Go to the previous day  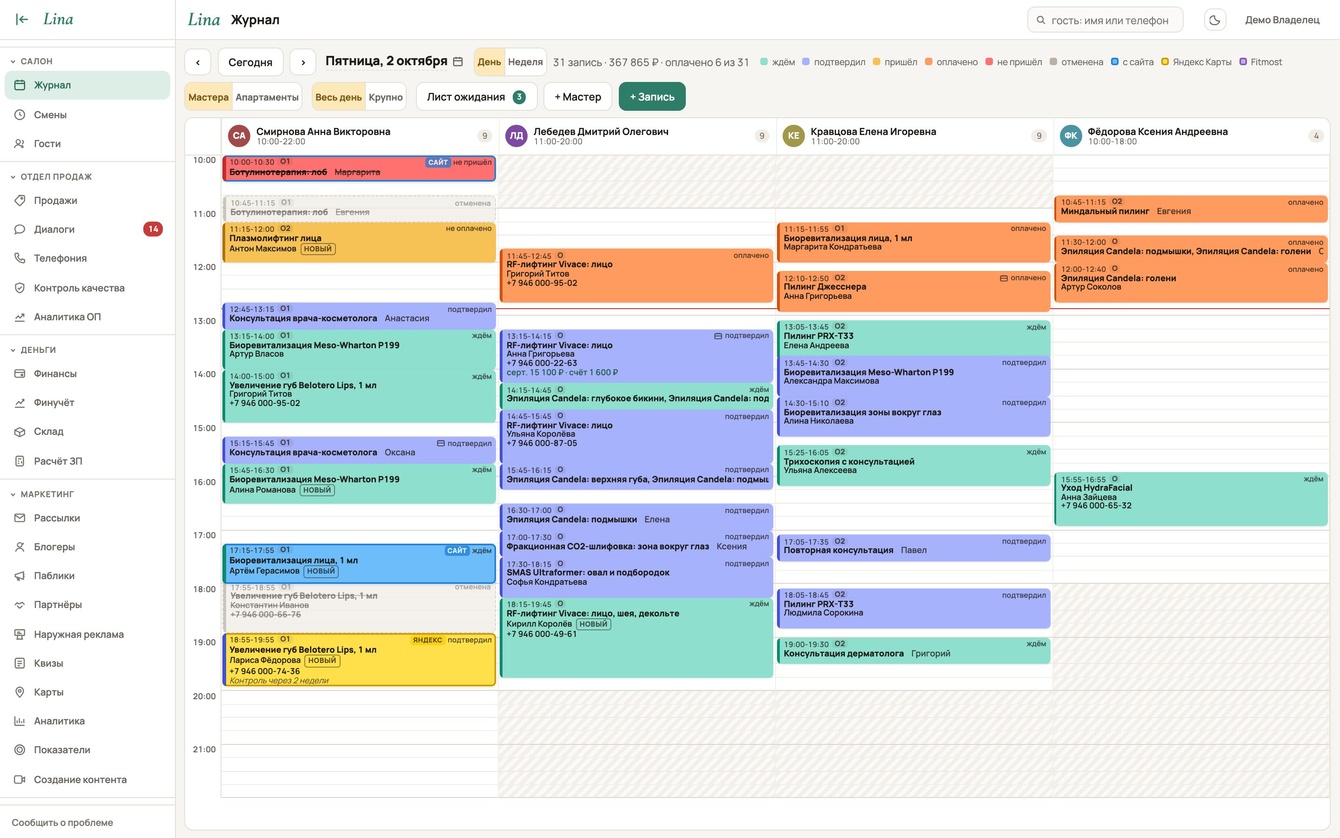click(x=198, y=62)
